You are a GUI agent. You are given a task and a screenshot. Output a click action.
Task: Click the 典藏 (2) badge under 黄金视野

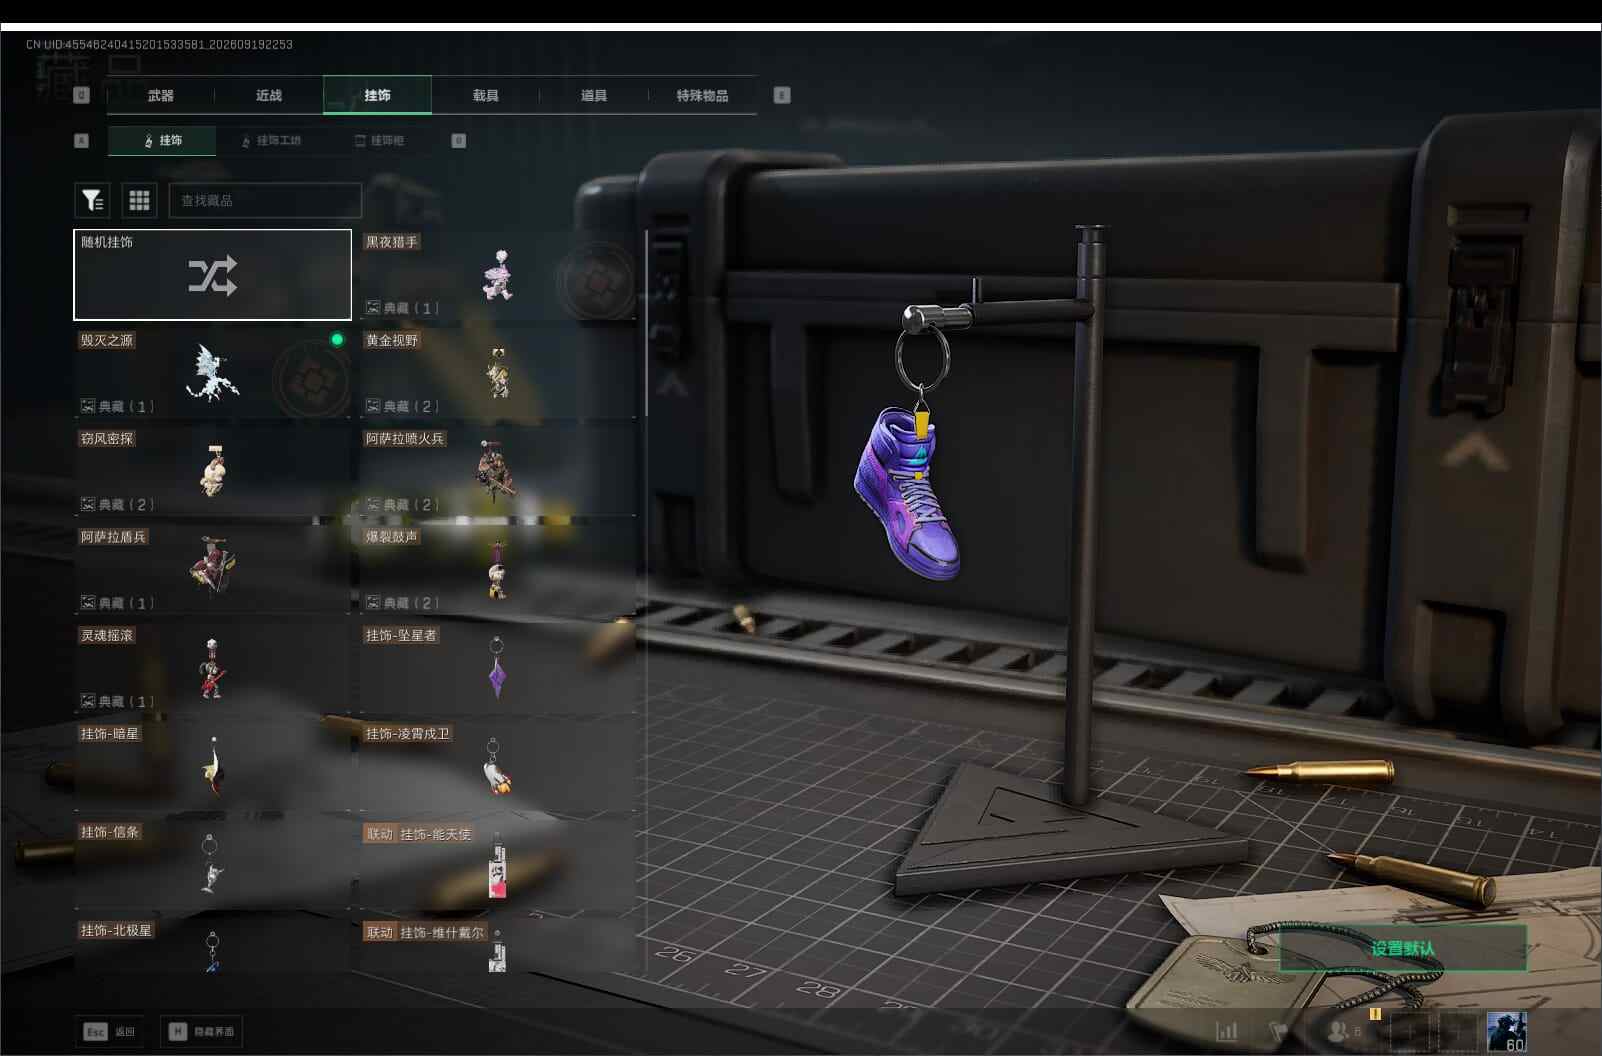(x=403, y=406)
